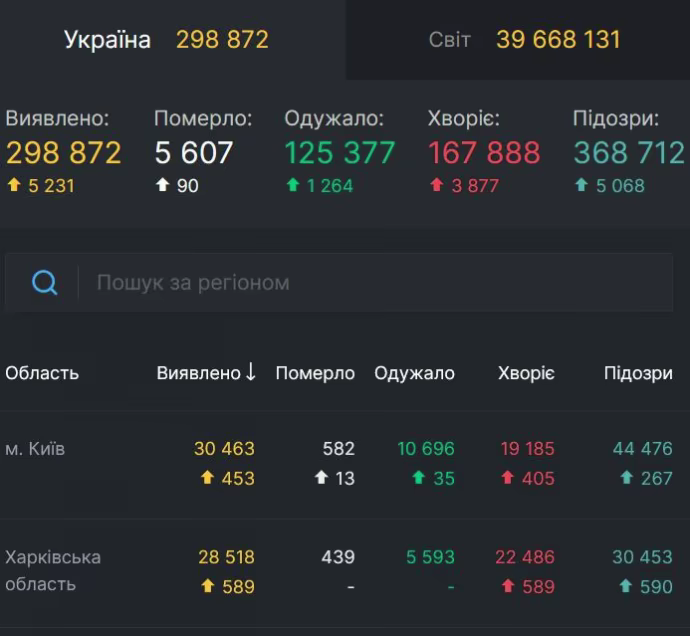Click the teal up arrow beside 5 068
The width and height of the screenshot is (690, 636).
[x=581, y=185]
